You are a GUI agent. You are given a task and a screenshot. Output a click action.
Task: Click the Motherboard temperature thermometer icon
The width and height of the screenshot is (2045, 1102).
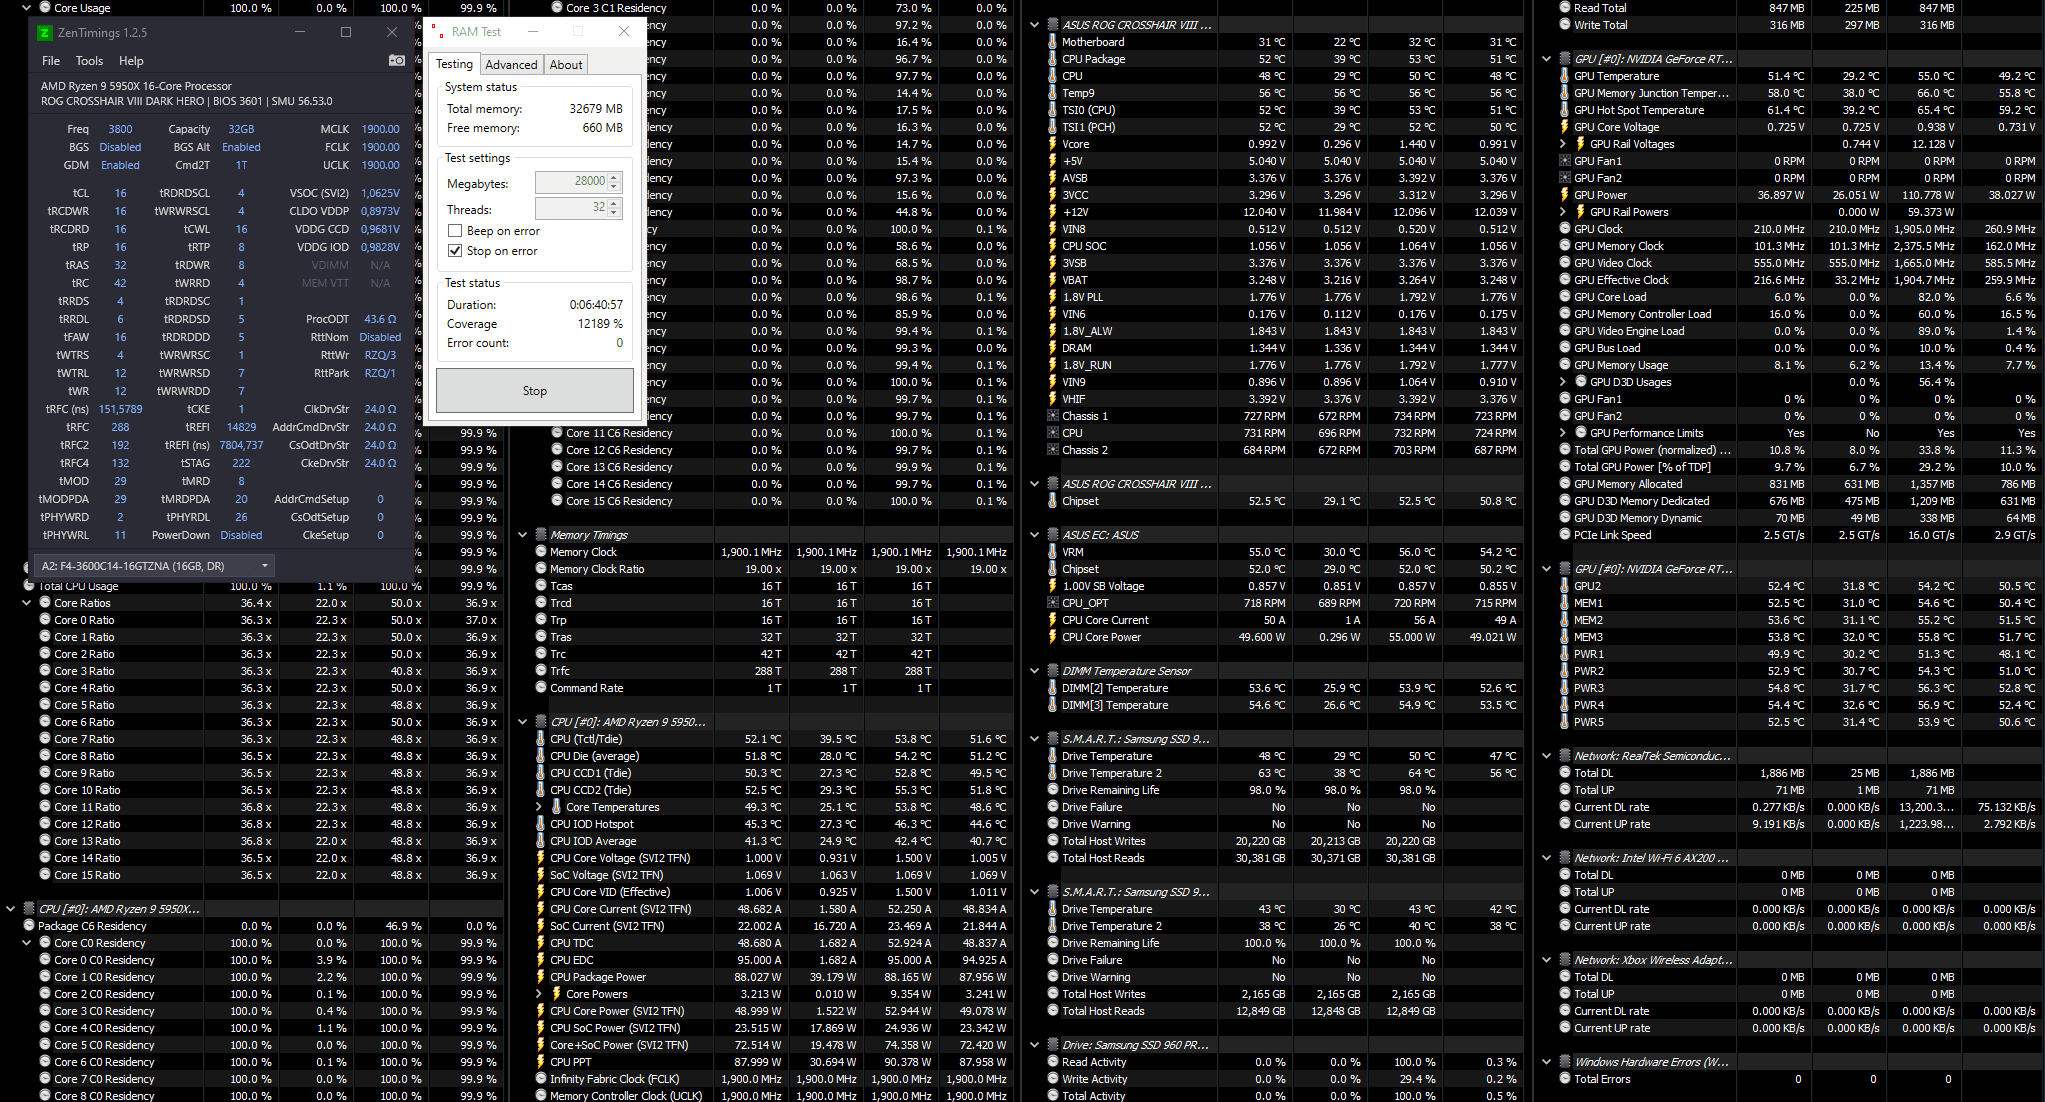coord(1052,42)
